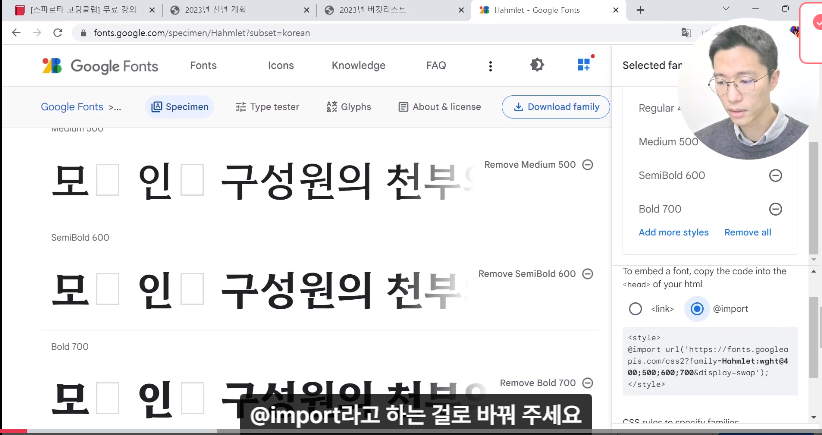Remove SemiBold 600 minus icon in specimen list
The height and width of the screenshot is (435, 822).
(588, 274)
